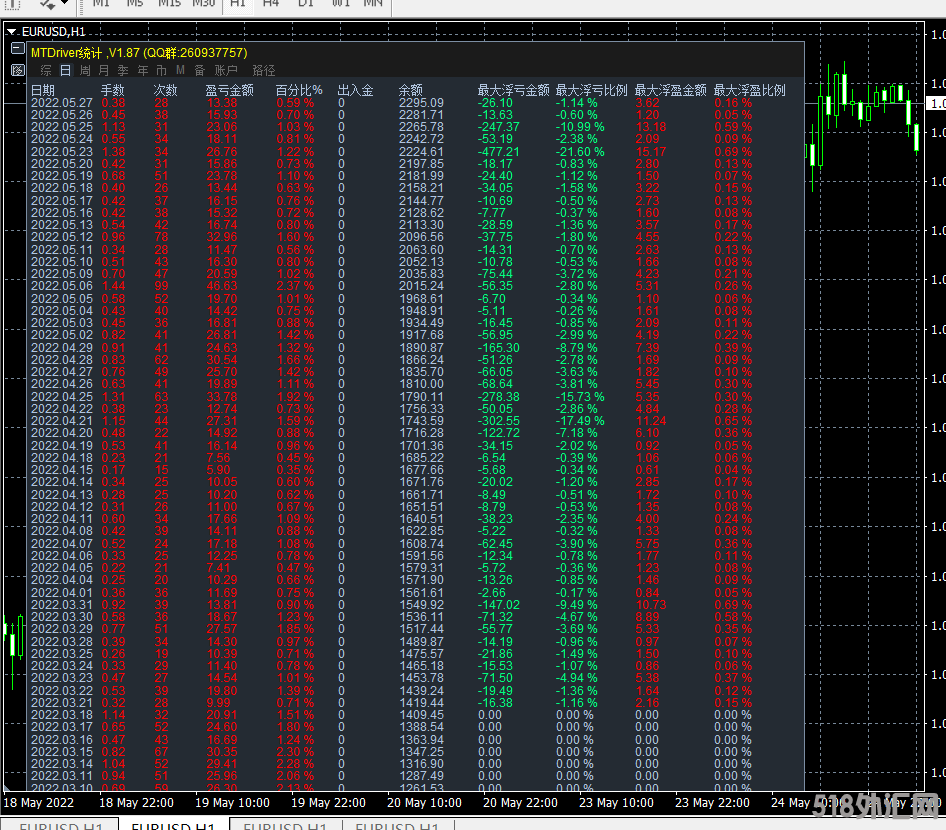946x830 pixels.
Task: Click the 盈亏金额 column header
Action: click(x=229, y=90)
